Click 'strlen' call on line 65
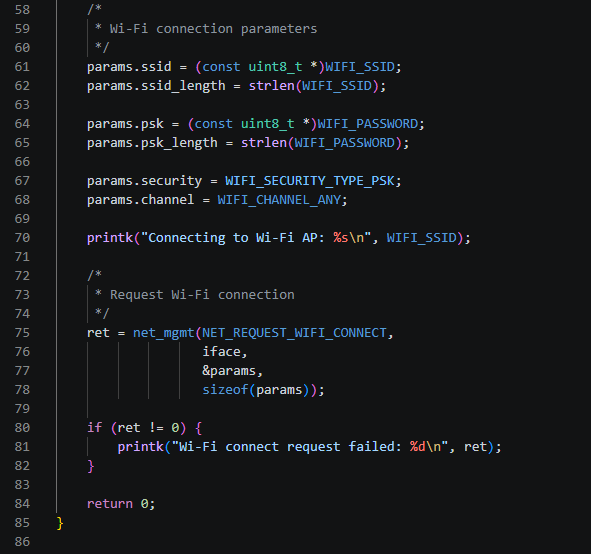 pyautogui.click(x=264, y=142)
